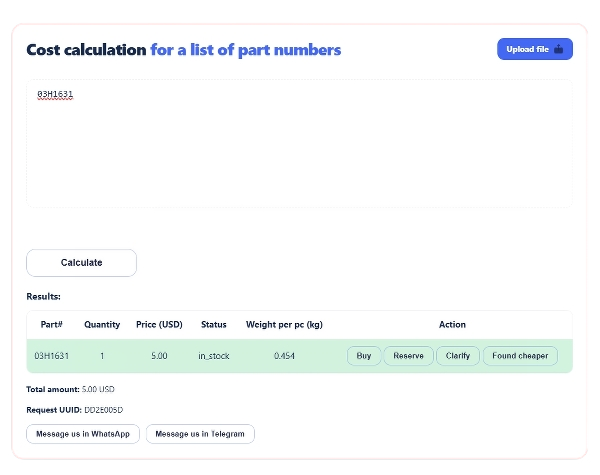
Task: Select the Weight per pc (kg) header
Action: 284,325
